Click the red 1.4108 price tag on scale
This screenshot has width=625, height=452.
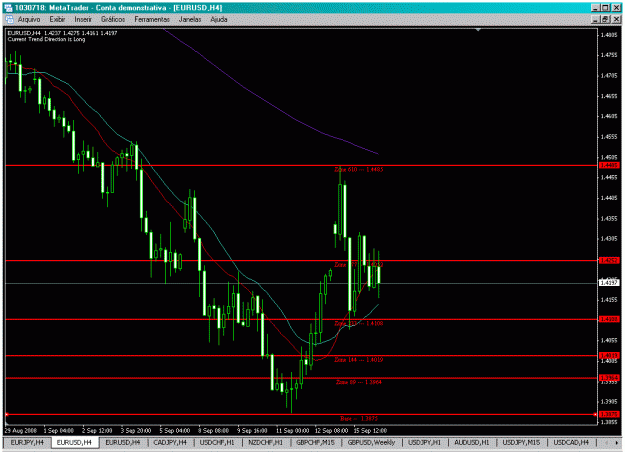(x=609, y=319)
